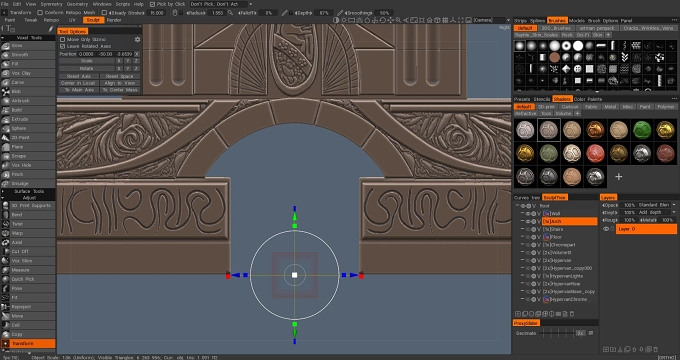Click the Center in Local button
This screenshot has width=680, height=360.
[78, 83]
